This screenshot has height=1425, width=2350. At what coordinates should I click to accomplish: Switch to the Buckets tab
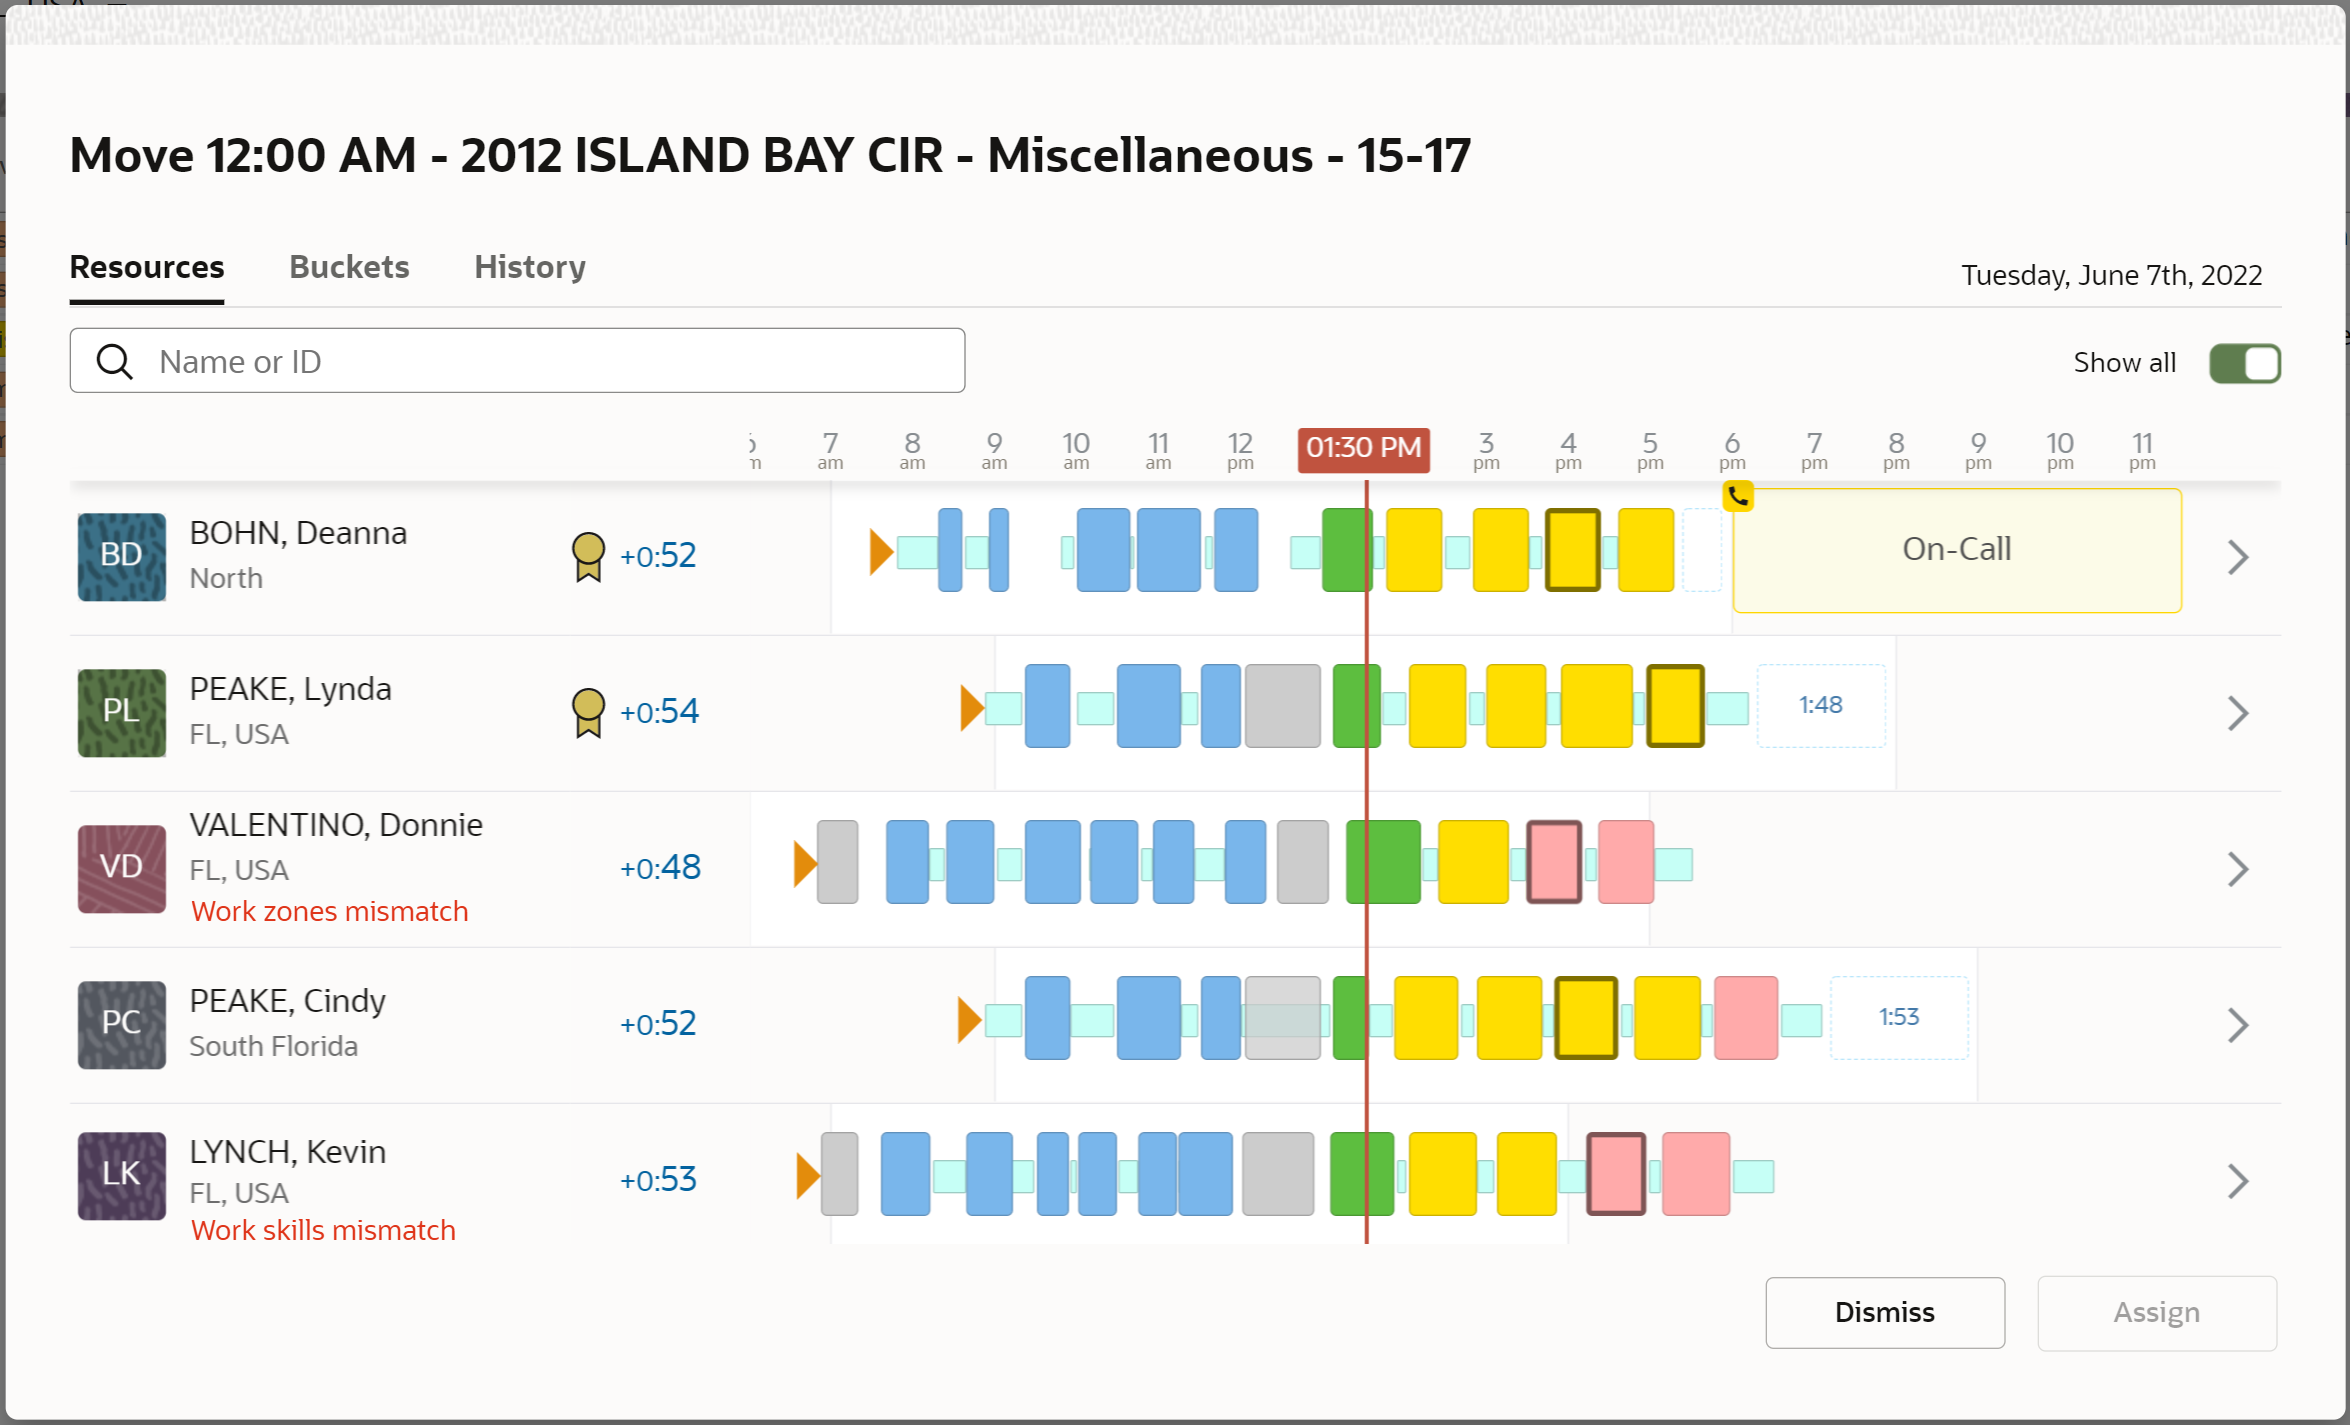(349, 267)
